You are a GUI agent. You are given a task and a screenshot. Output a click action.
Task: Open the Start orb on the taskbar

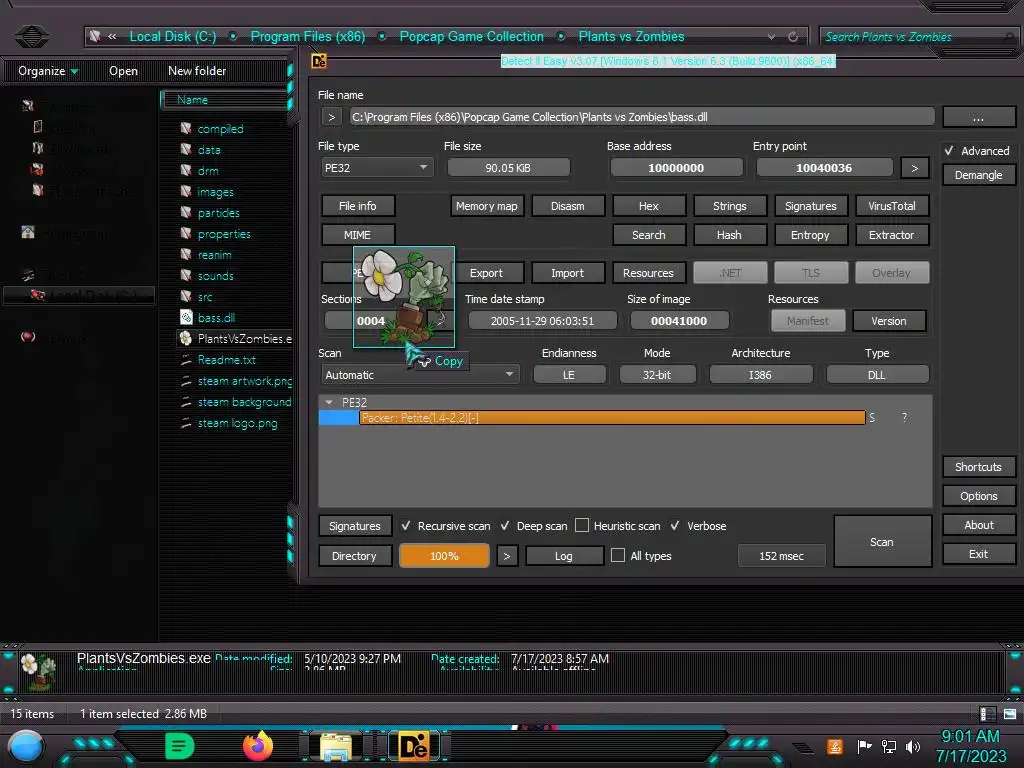point(26,746)
